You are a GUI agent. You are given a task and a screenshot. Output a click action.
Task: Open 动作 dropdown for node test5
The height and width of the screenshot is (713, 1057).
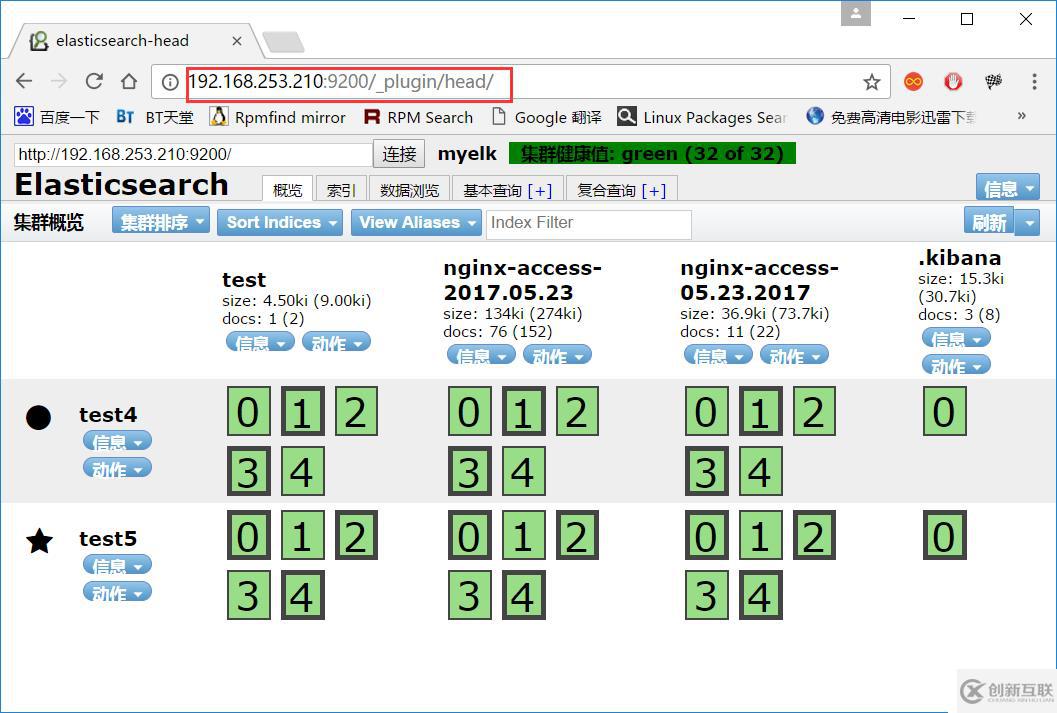click(x=117, y=592)
